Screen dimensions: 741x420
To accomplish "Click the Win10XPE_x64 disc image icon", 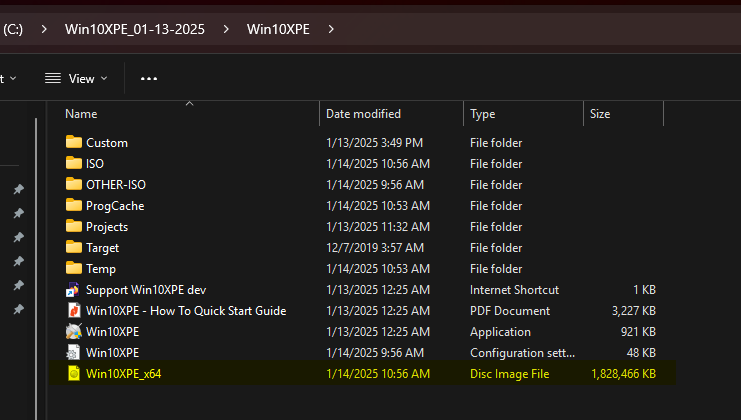I will coord(73,373).
